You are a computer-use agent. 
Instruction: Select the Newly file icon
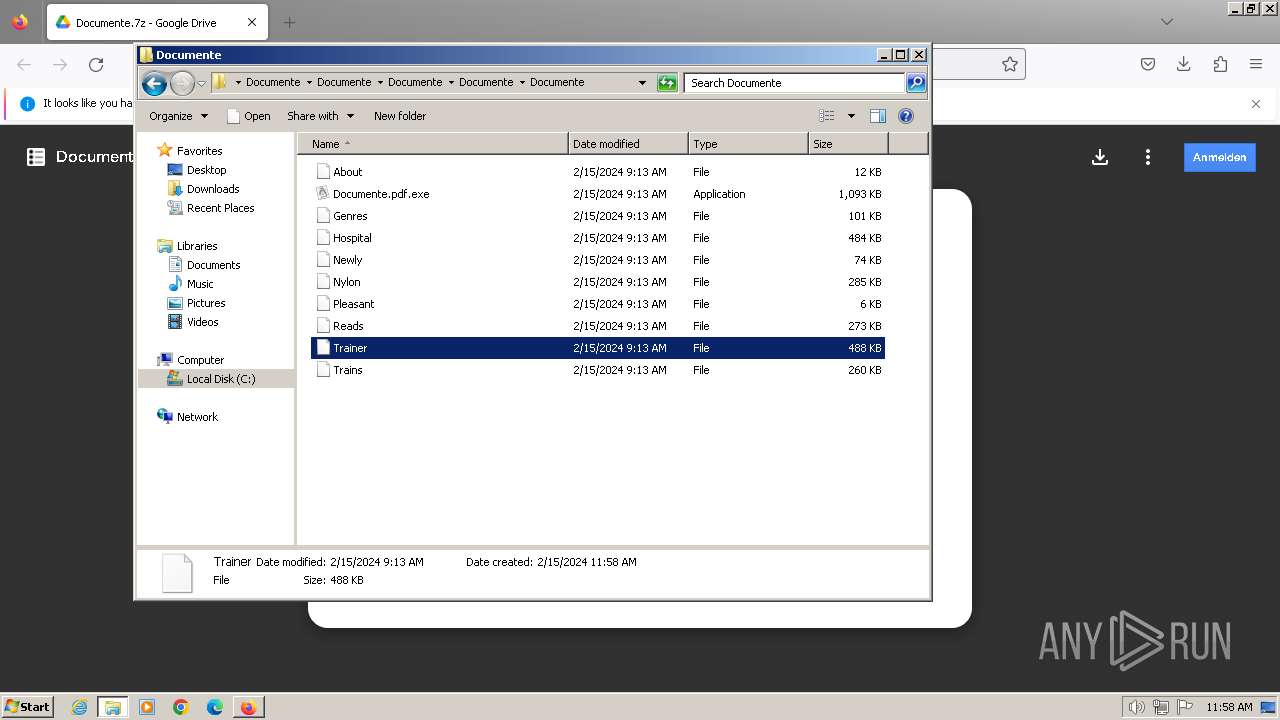(323, 260)
